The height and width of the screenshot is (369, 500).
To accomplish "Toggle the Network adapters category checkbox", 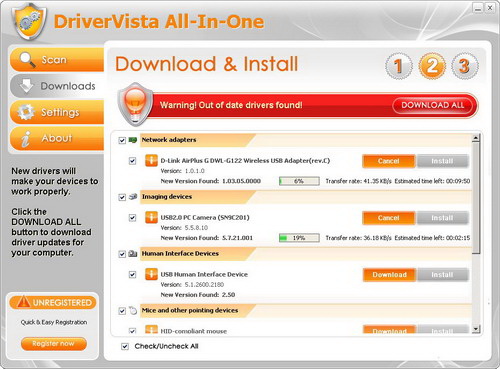I will coord(122,140).
